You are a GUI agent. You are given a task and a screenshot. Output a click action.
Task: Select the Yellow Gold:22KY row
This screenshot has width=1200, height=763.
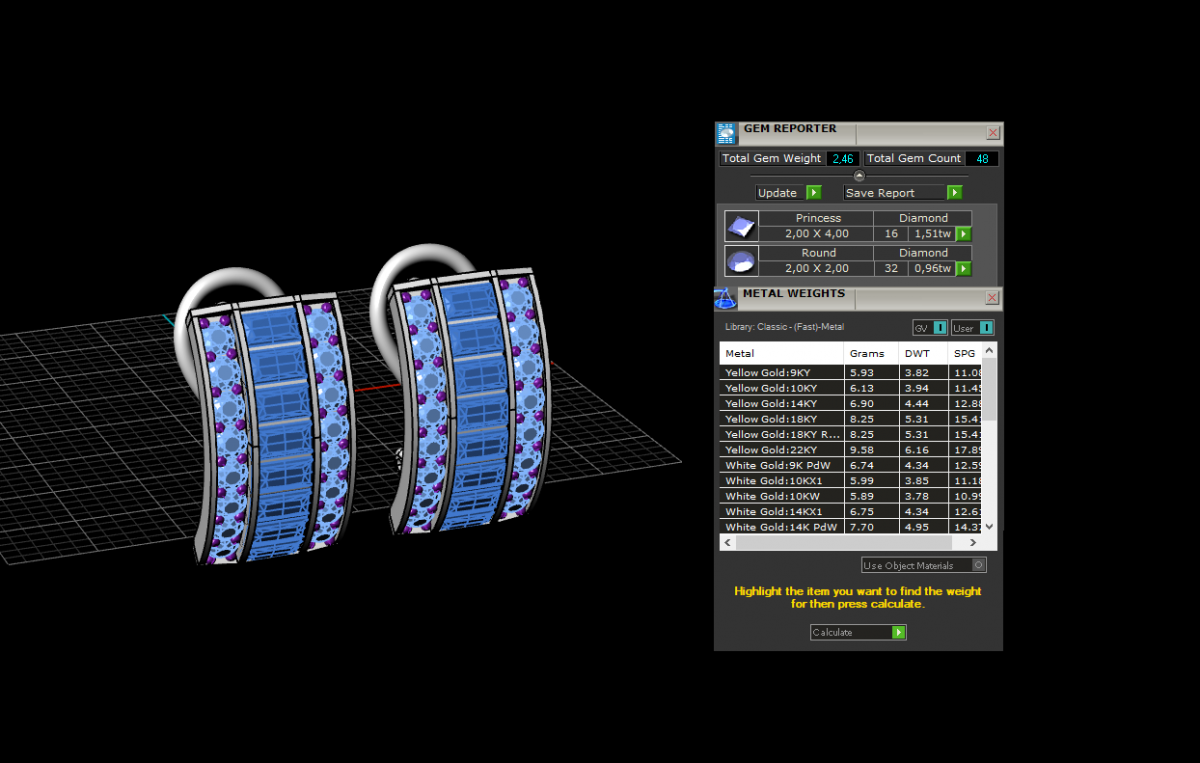(x=851, y=450)
